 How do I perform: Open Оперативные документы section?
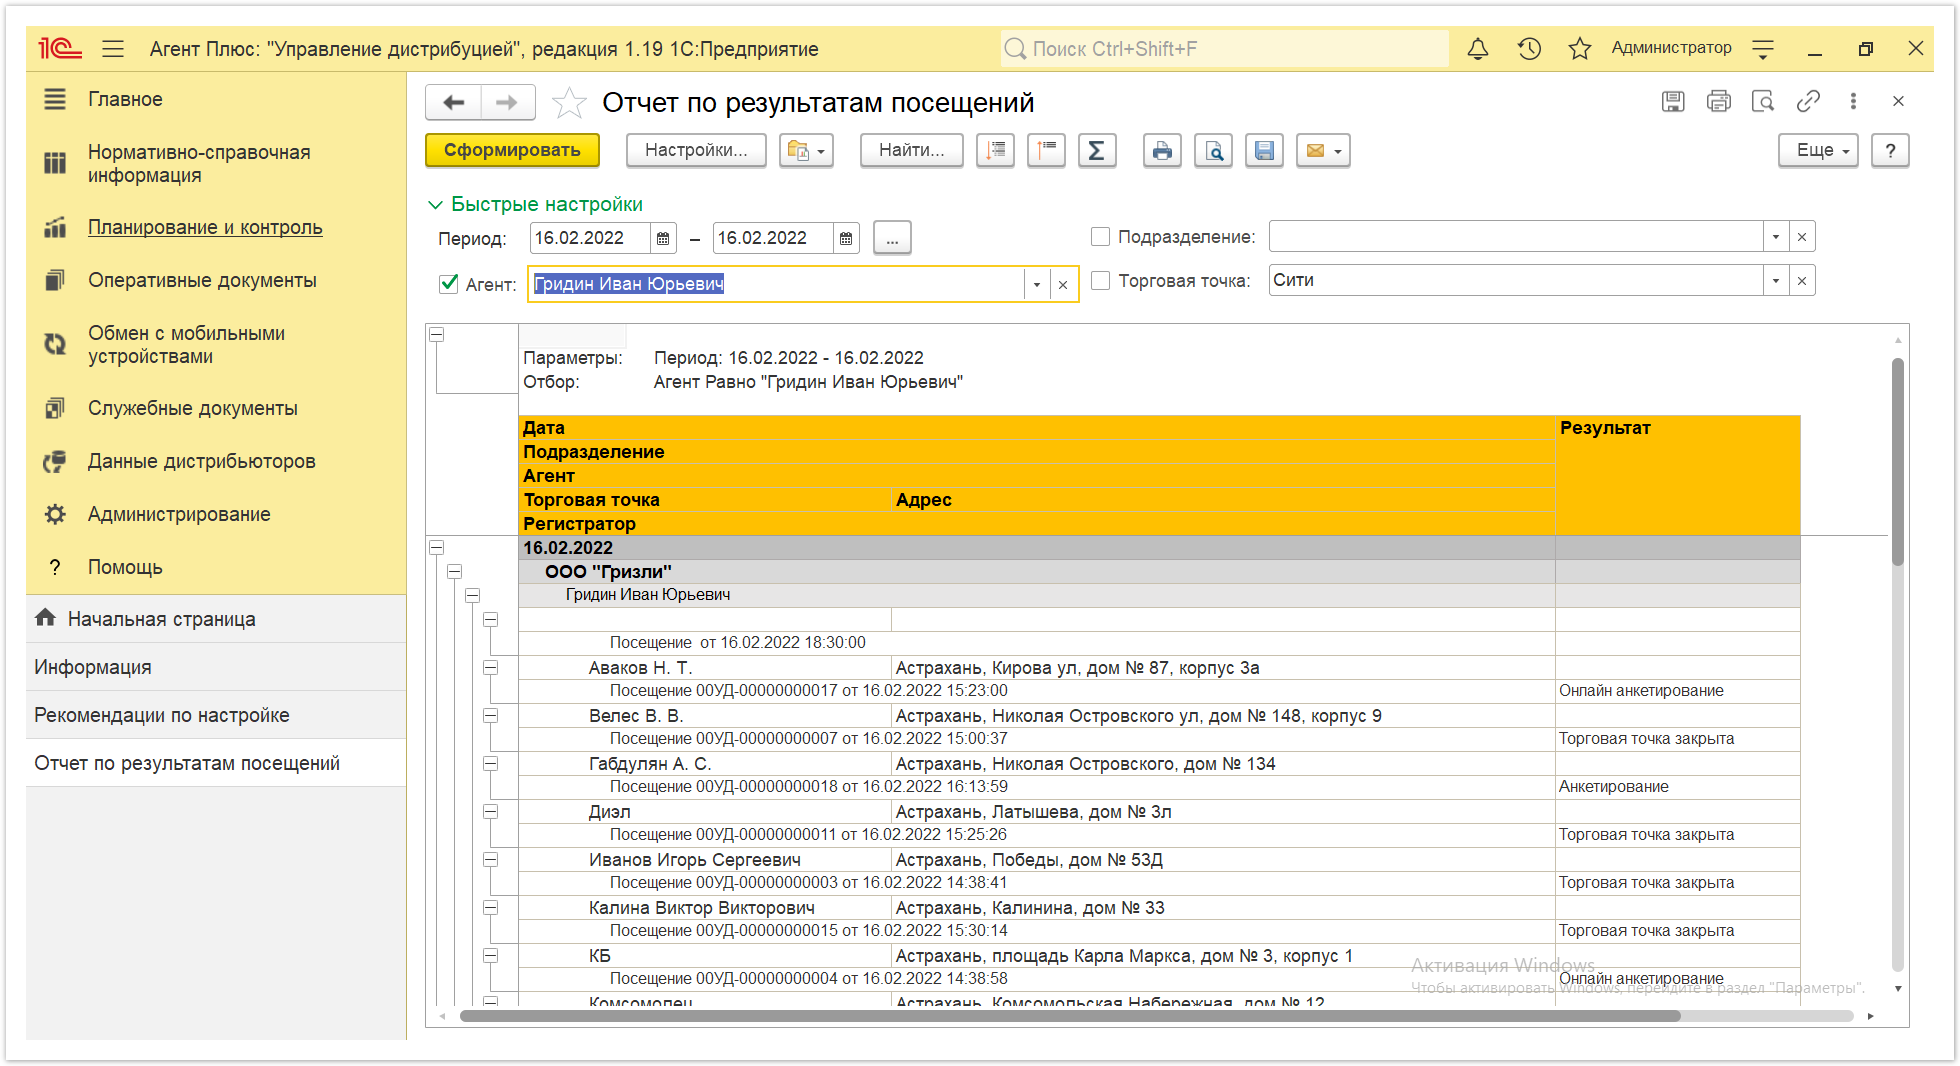216,280
